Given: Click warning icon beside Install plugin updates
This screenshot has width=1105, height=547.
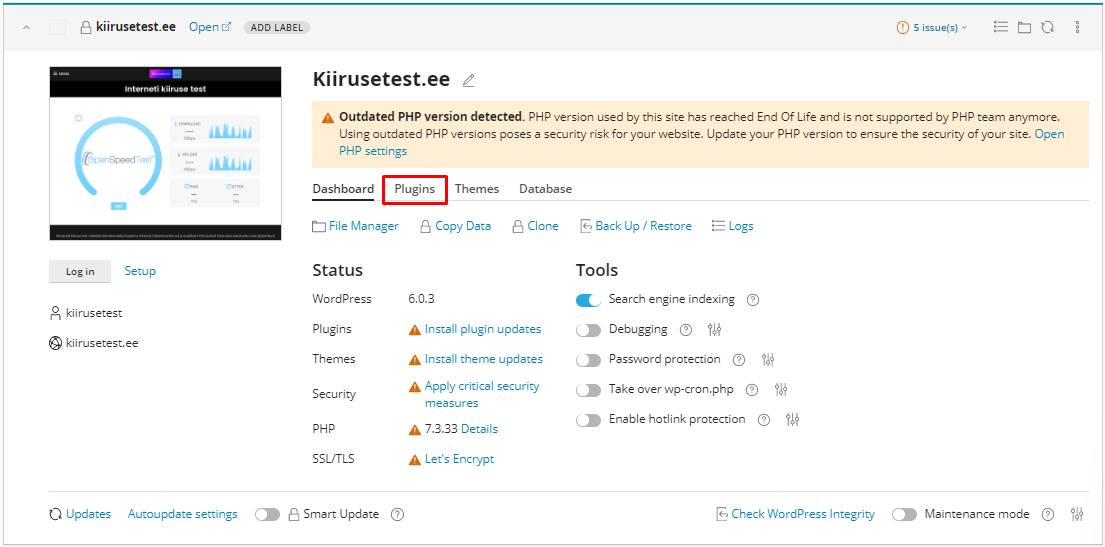Looking at the screenshot, I should [x=415, y=329].
